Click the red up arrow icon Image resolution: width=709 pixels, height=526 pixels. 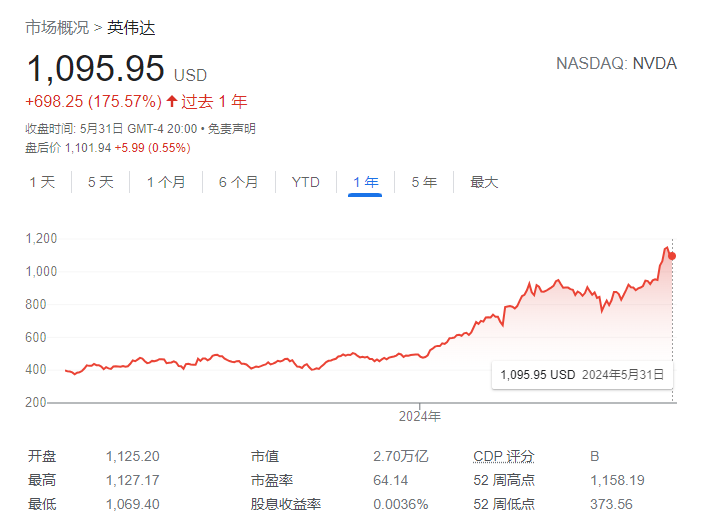coord(171,101)
